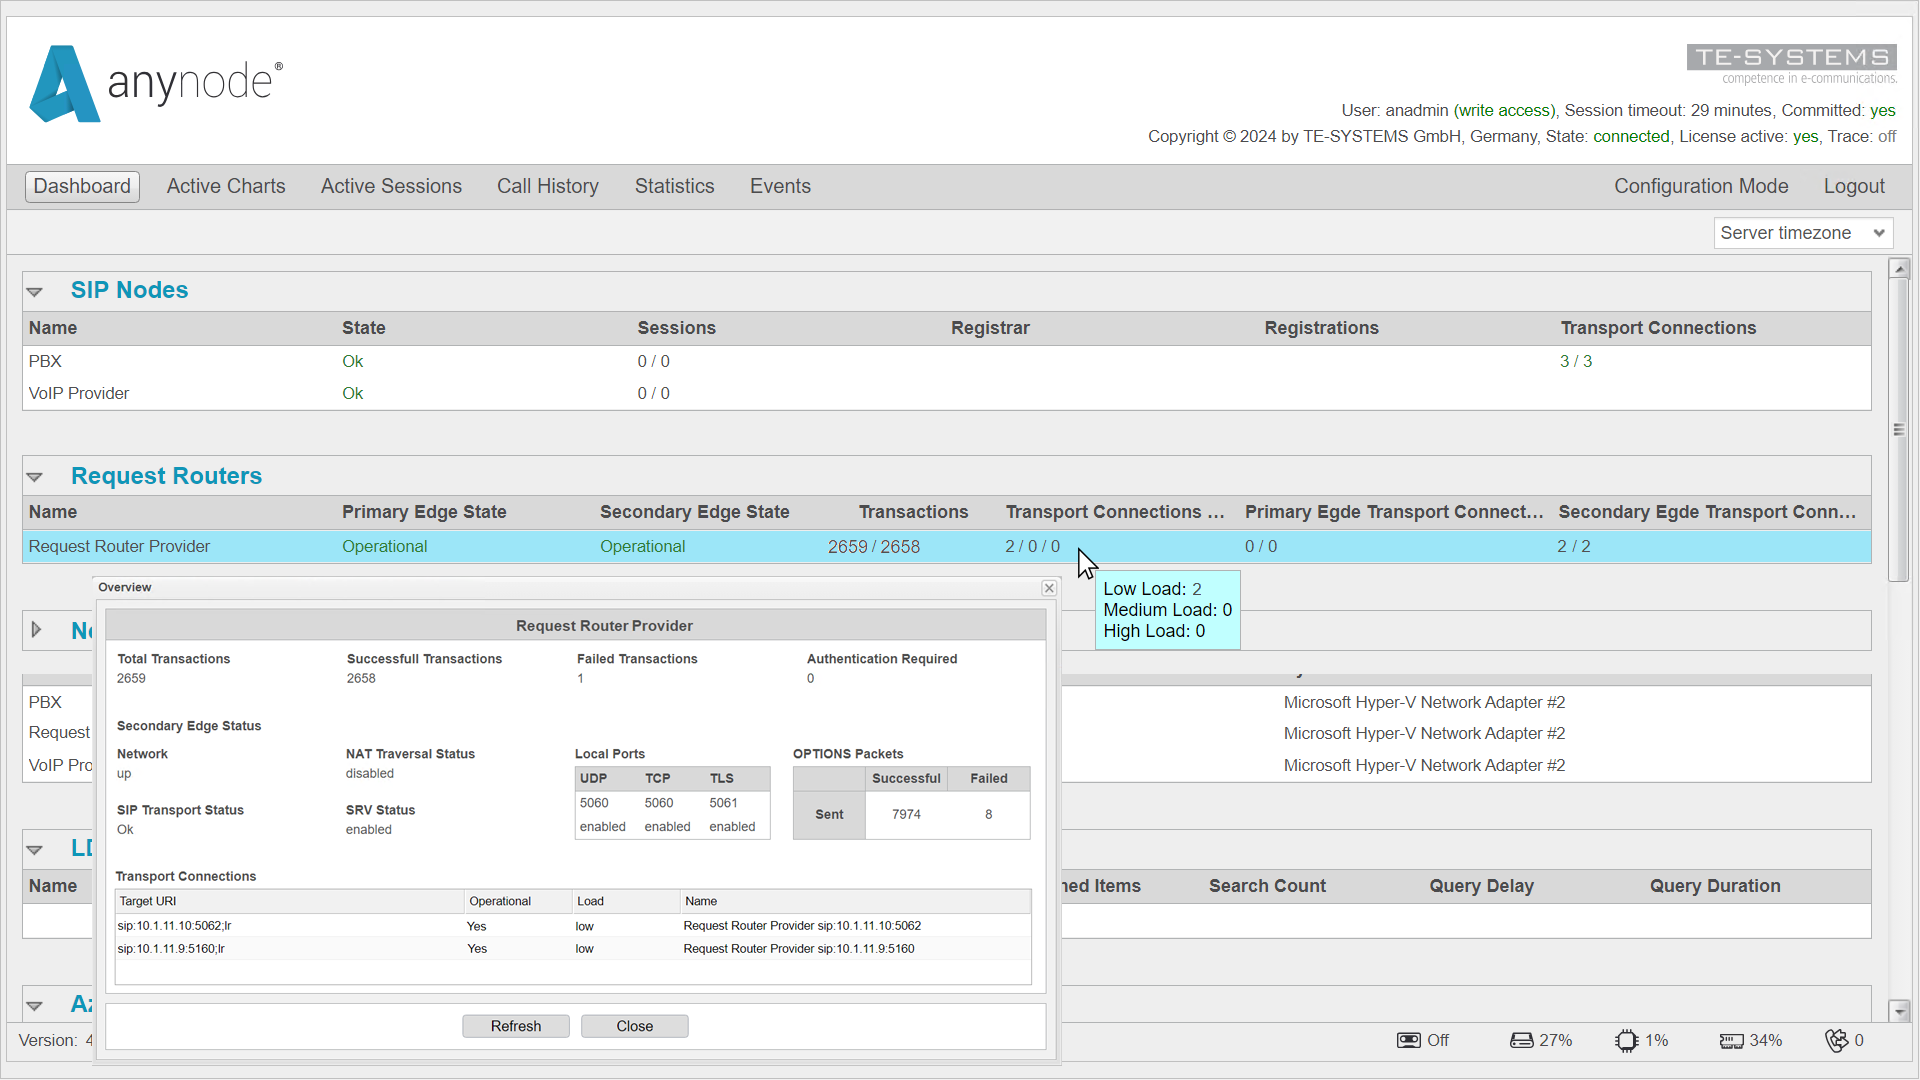Select the PBX row in SIP Nodes

coord(947,362)
